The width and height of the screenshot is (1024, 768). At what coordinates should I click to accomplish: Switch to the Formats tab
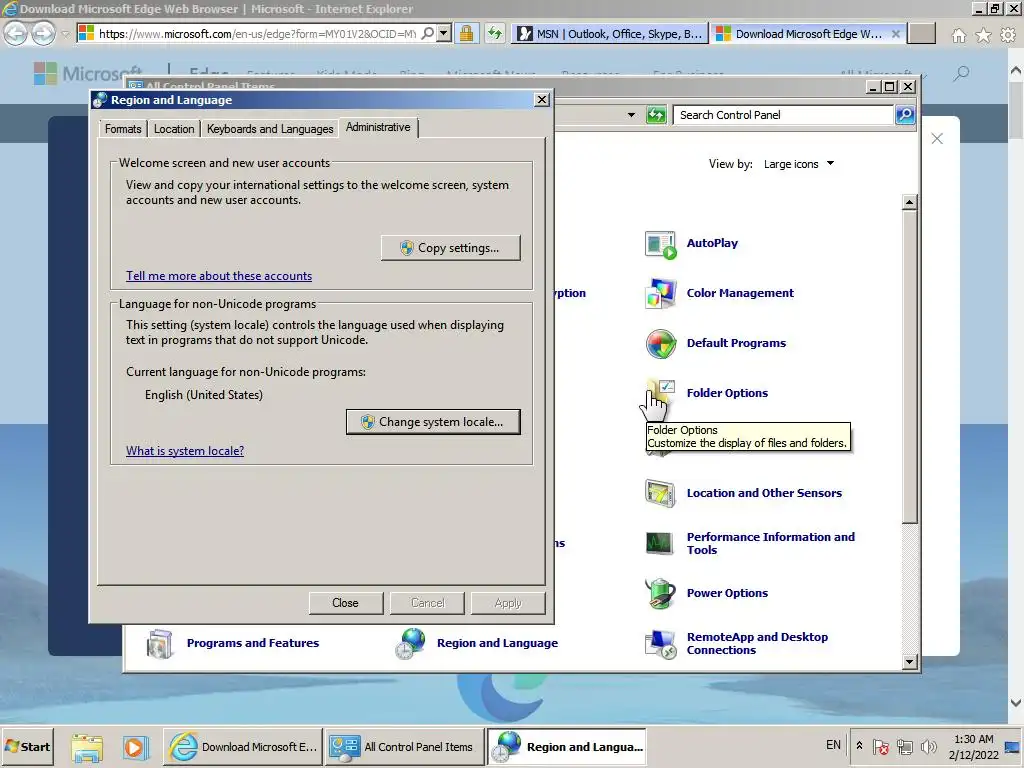pyautogui.click(x=123, y=129)
